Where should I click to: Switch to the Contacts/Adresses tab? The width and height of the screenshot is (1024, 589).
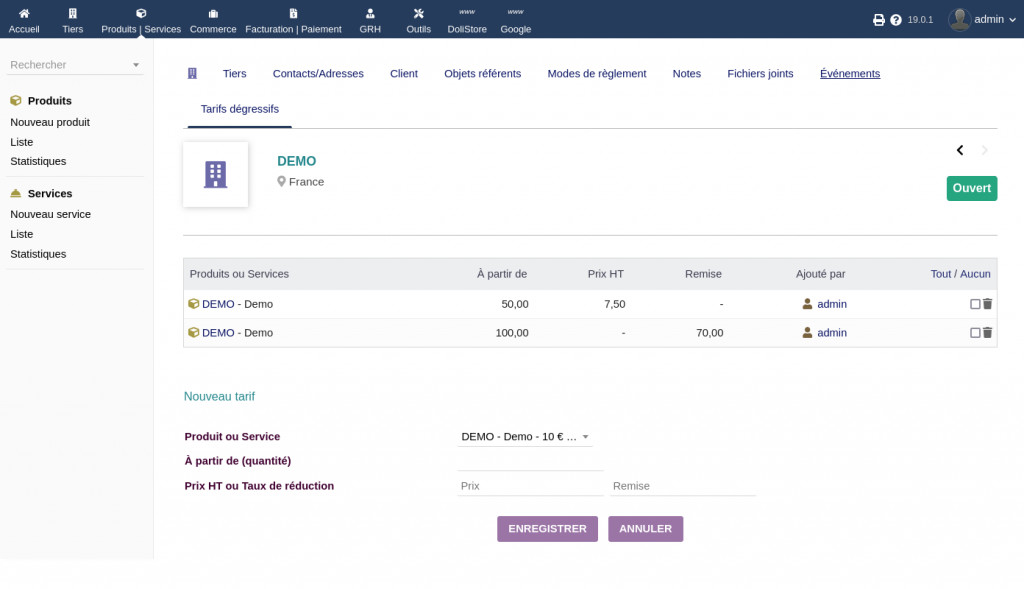(318, 74)
